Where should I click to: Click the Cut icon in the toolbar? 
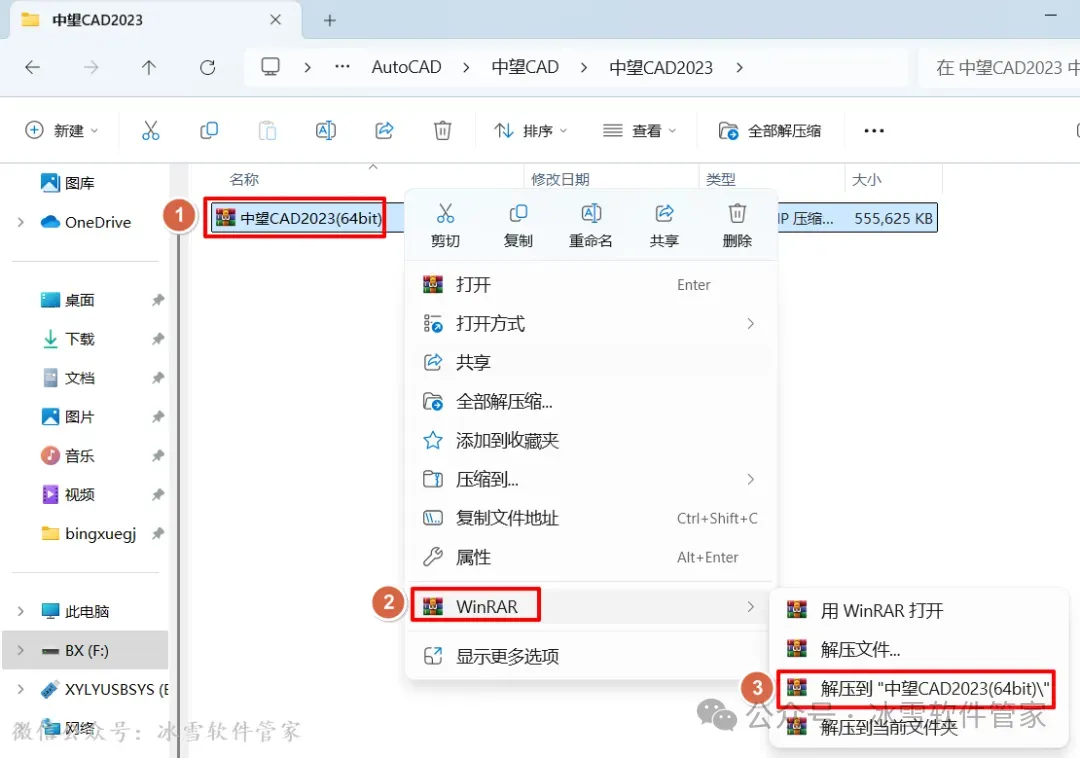tap(150, 130)
